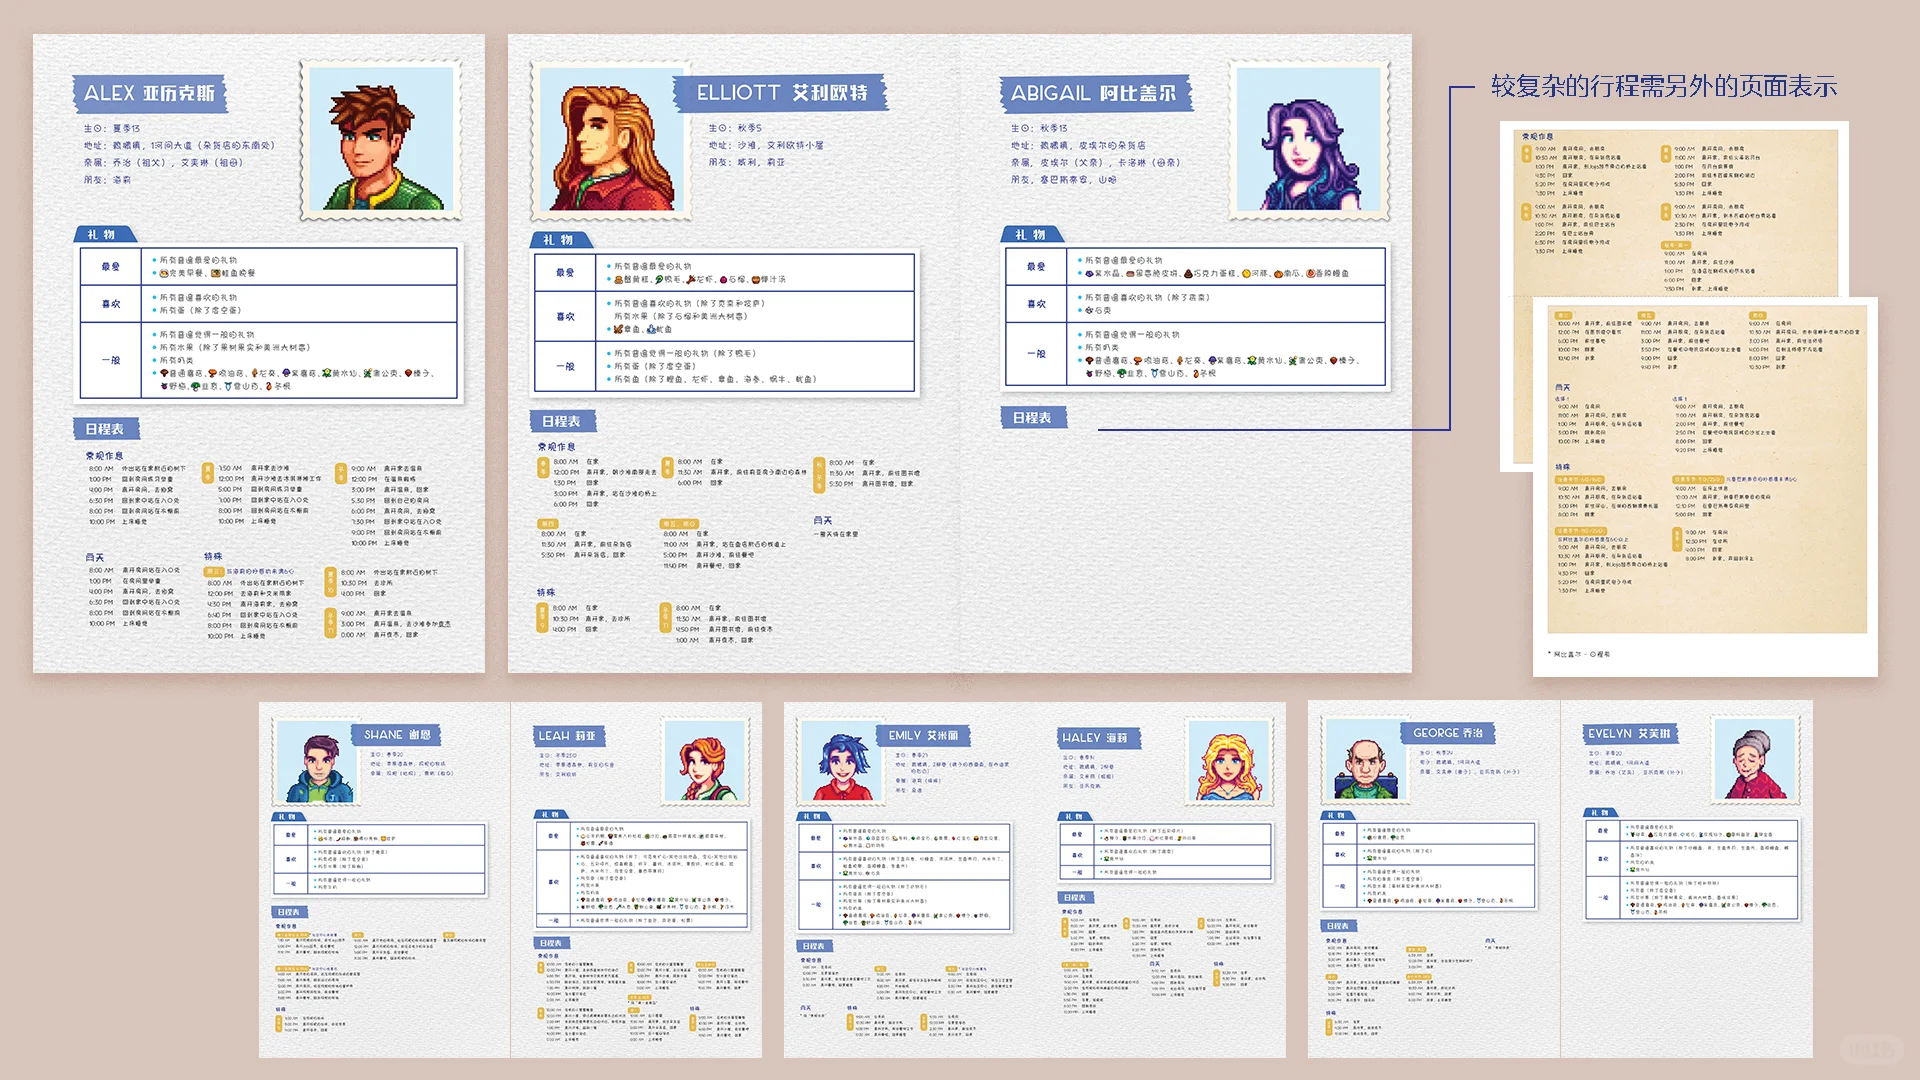Image resolution: width=1920 pixels, height=1080 pixels.
Task: Click Evelyn's grey-haired portrait
Action: [1754, 760]
